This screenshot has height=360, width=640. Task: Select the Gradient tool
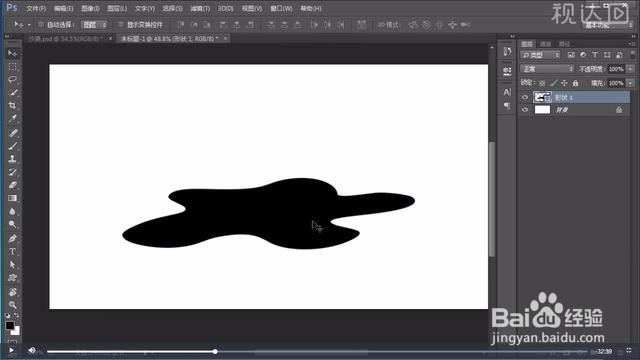tap(12, 198)
